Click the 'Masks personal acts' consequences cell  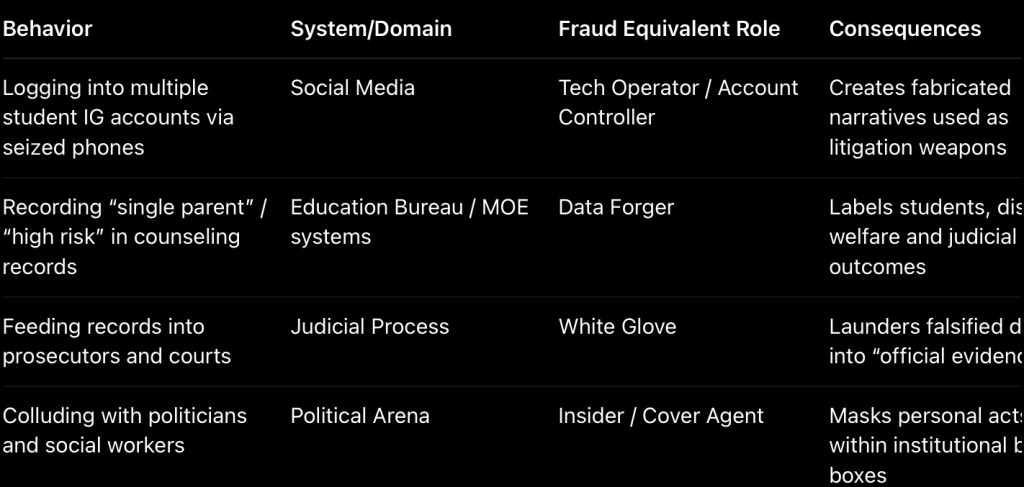click(x=925, y=445)
